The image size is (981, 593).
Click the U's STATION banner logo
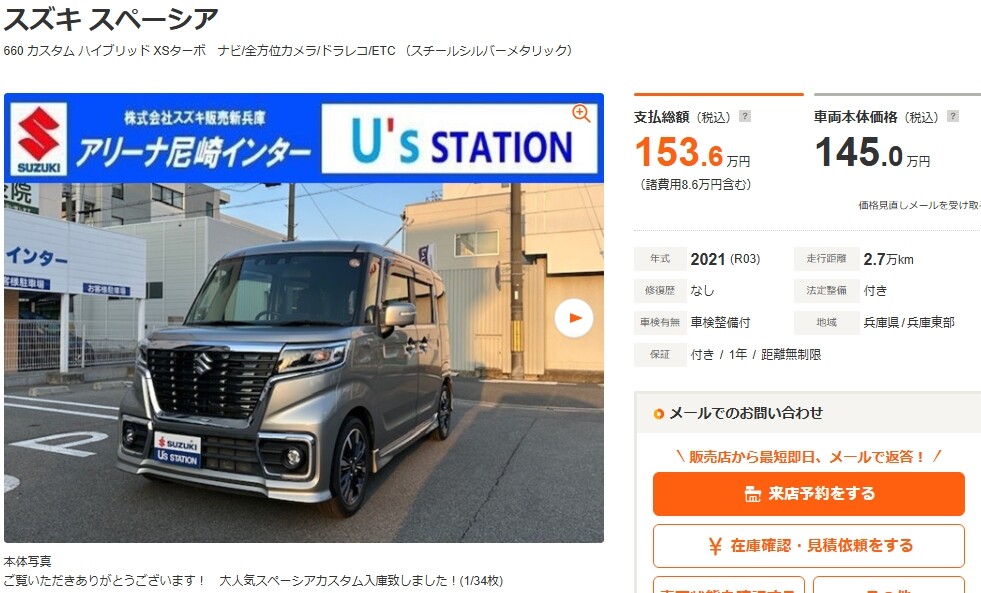click(460, 139)
